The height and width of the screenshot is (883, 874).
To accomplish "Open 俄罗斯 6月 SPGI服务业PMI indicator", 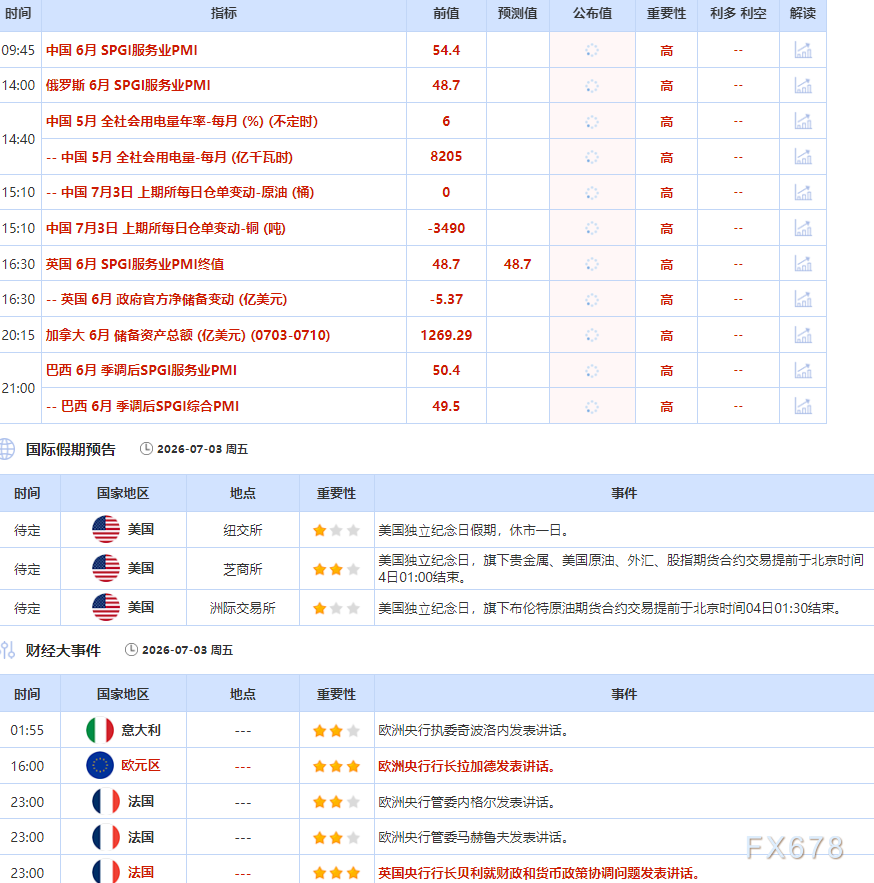I will (128, 86).
